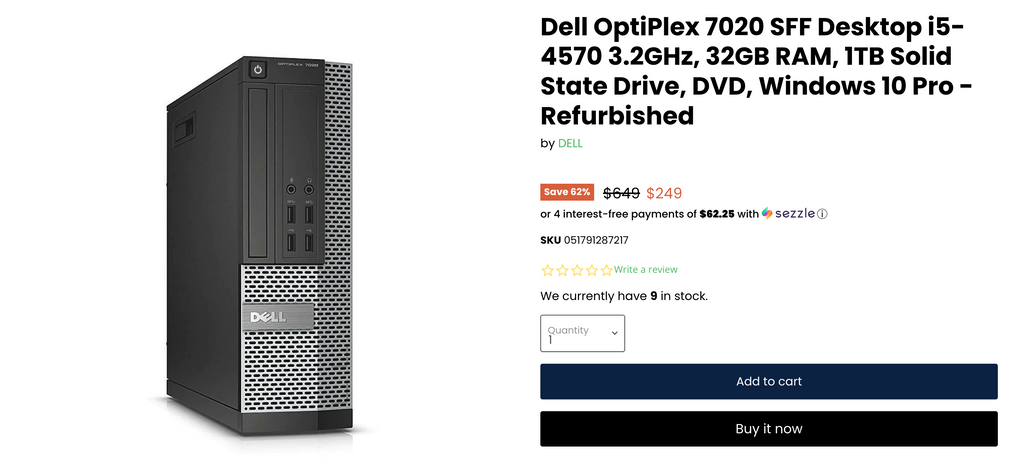1024x469 pixels.
Task: Click the SKU number 051791287217
Action: pyautogui.click(x=596, y=240)
